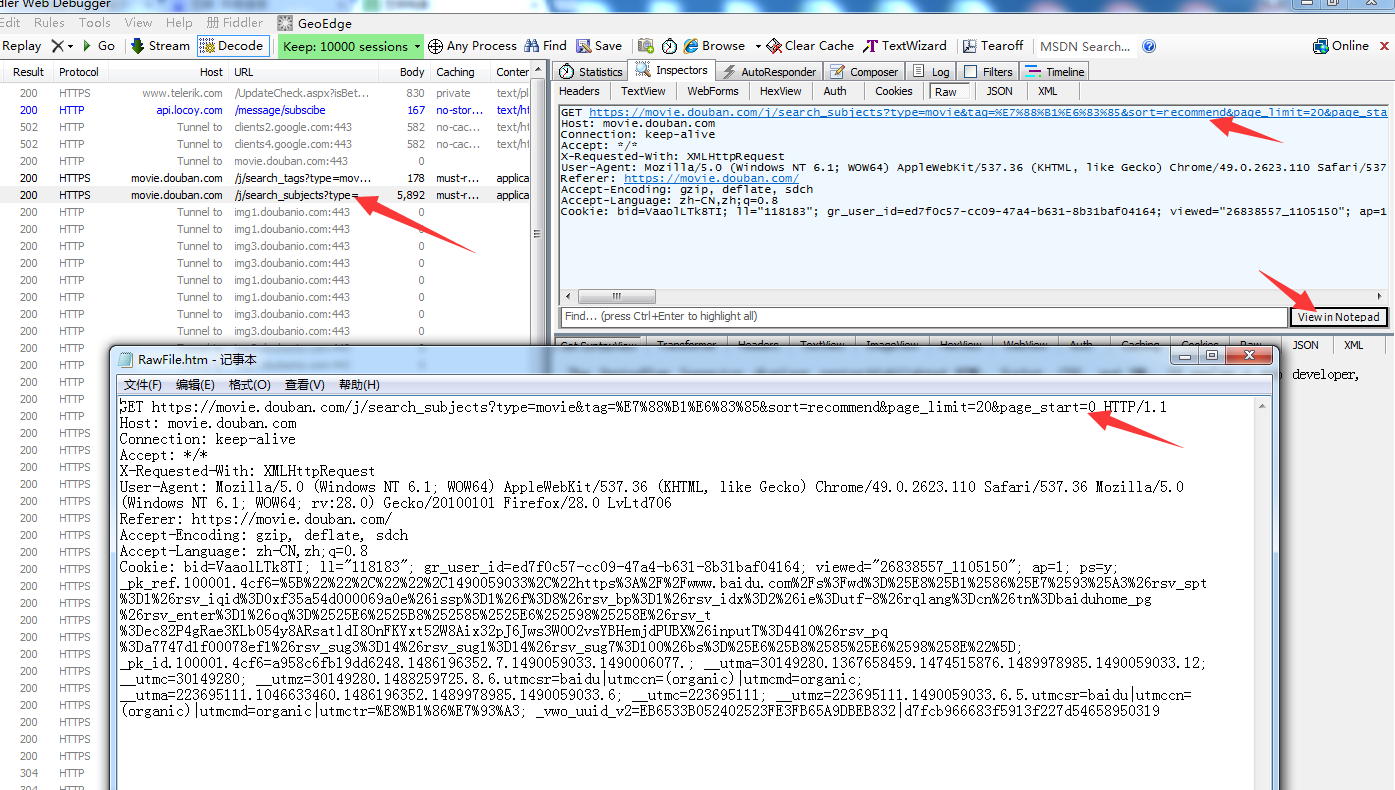Toggle the Decode button

coord(232,46)
